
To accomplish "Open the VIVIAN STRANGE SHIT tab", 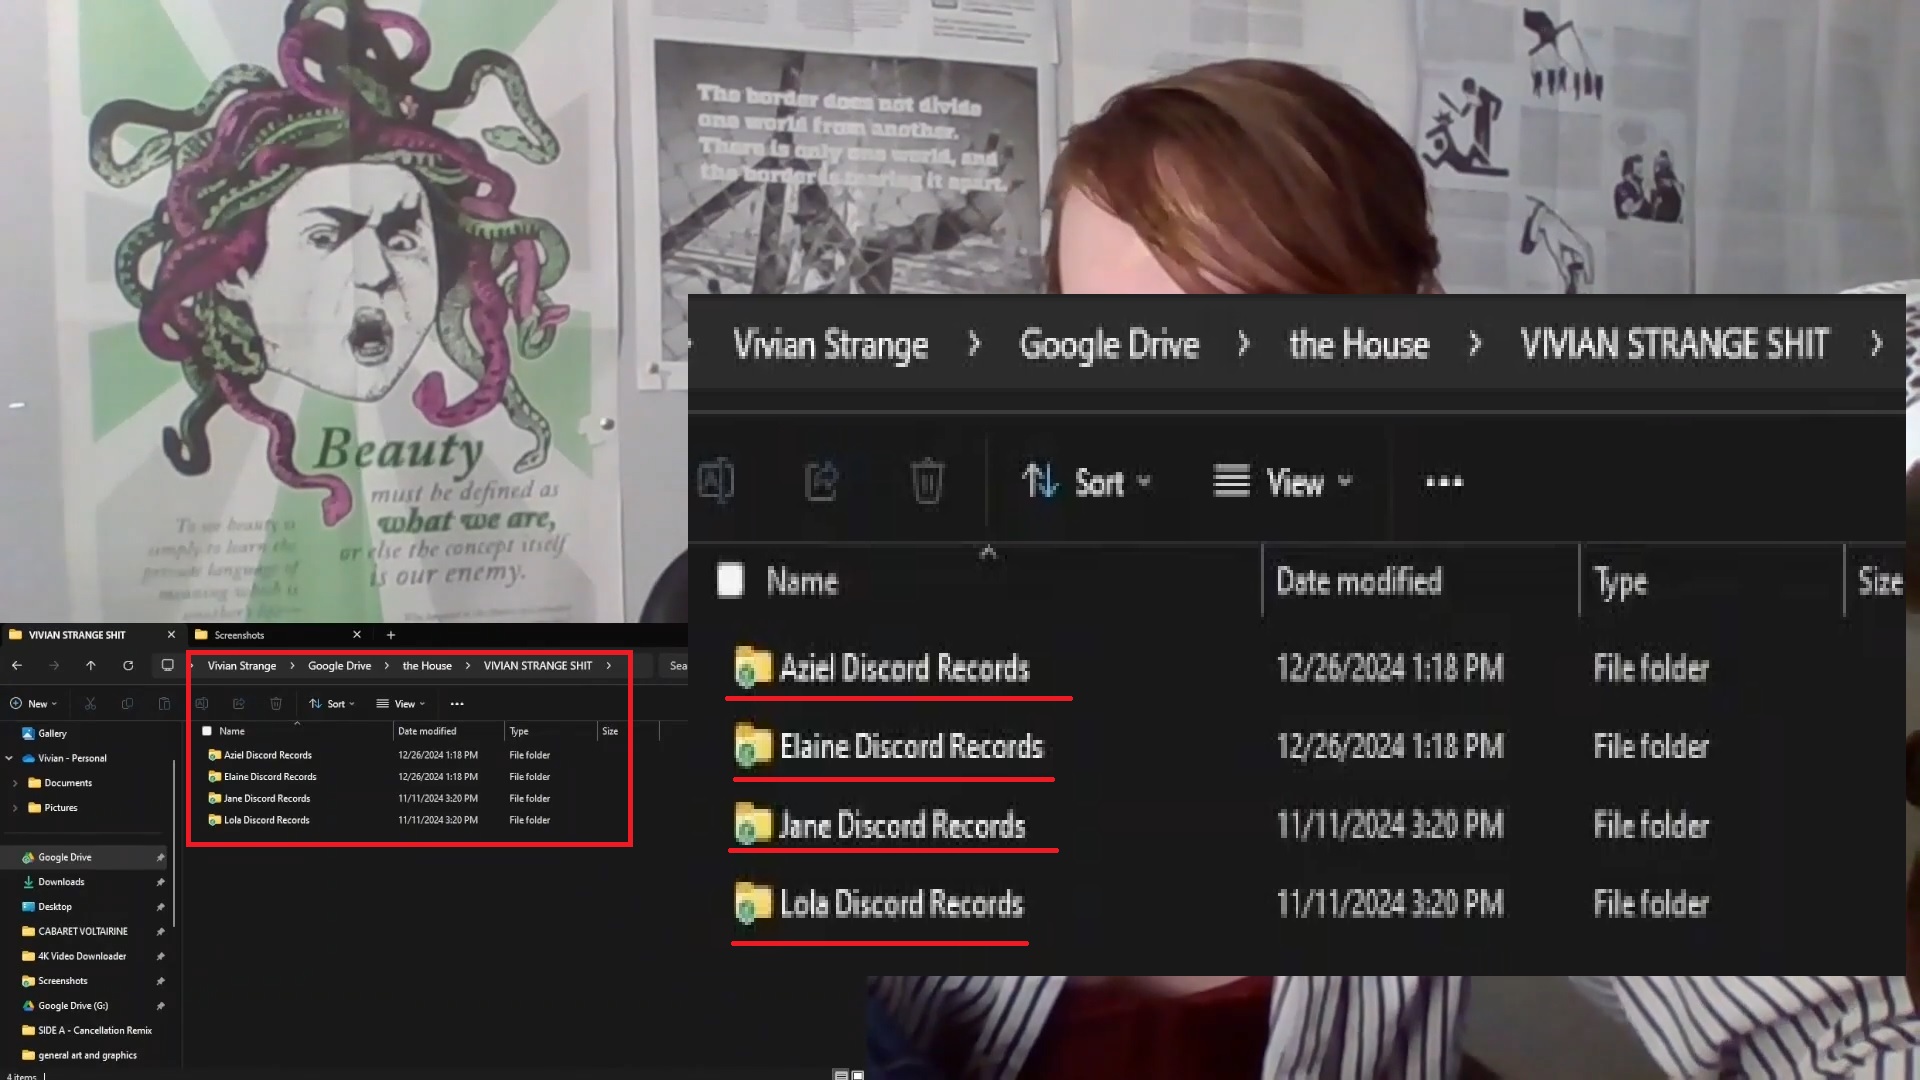I will click(x=76, y=634).
